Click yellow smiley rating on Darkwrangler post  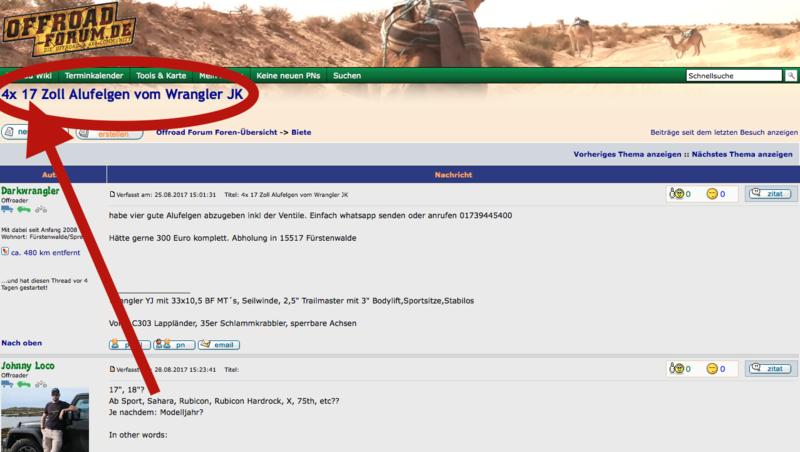click(712, 194)
